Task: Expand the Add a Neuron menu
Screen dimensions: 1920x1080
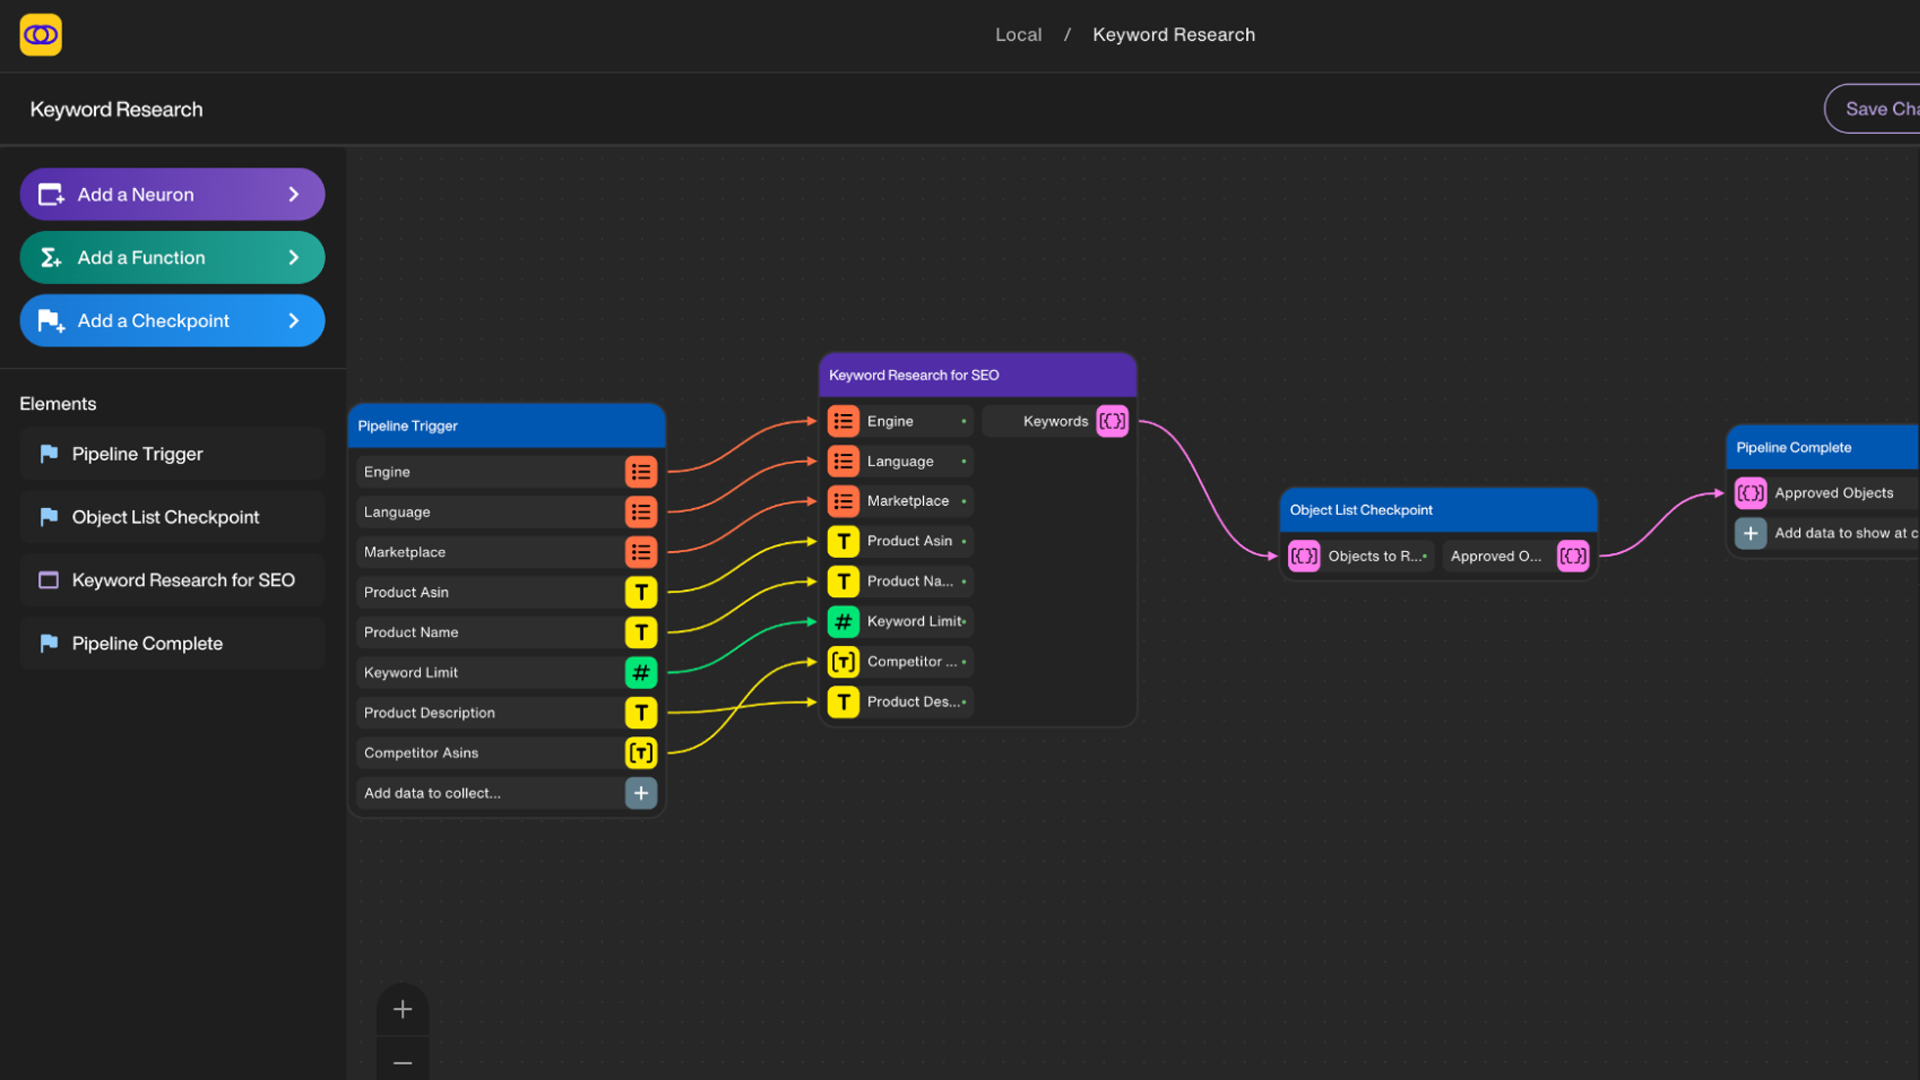Action: click(x=171, y=194)
